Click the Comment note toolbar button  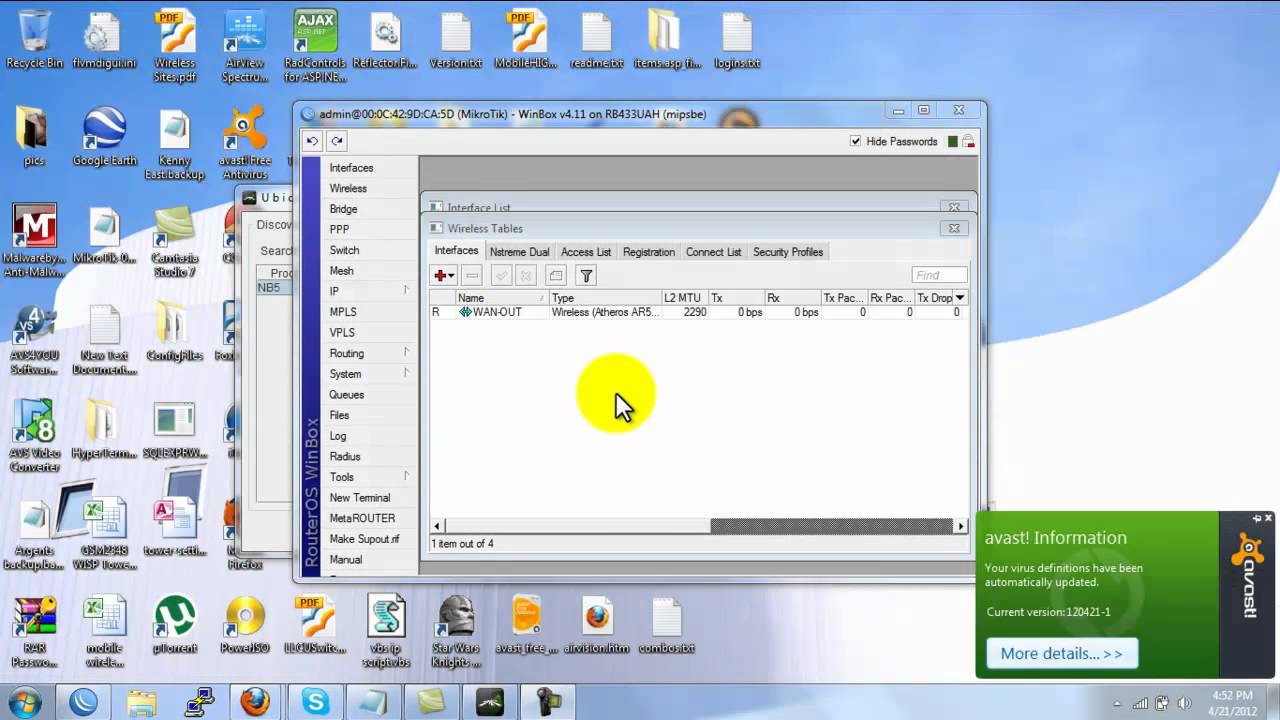(556, 275)
